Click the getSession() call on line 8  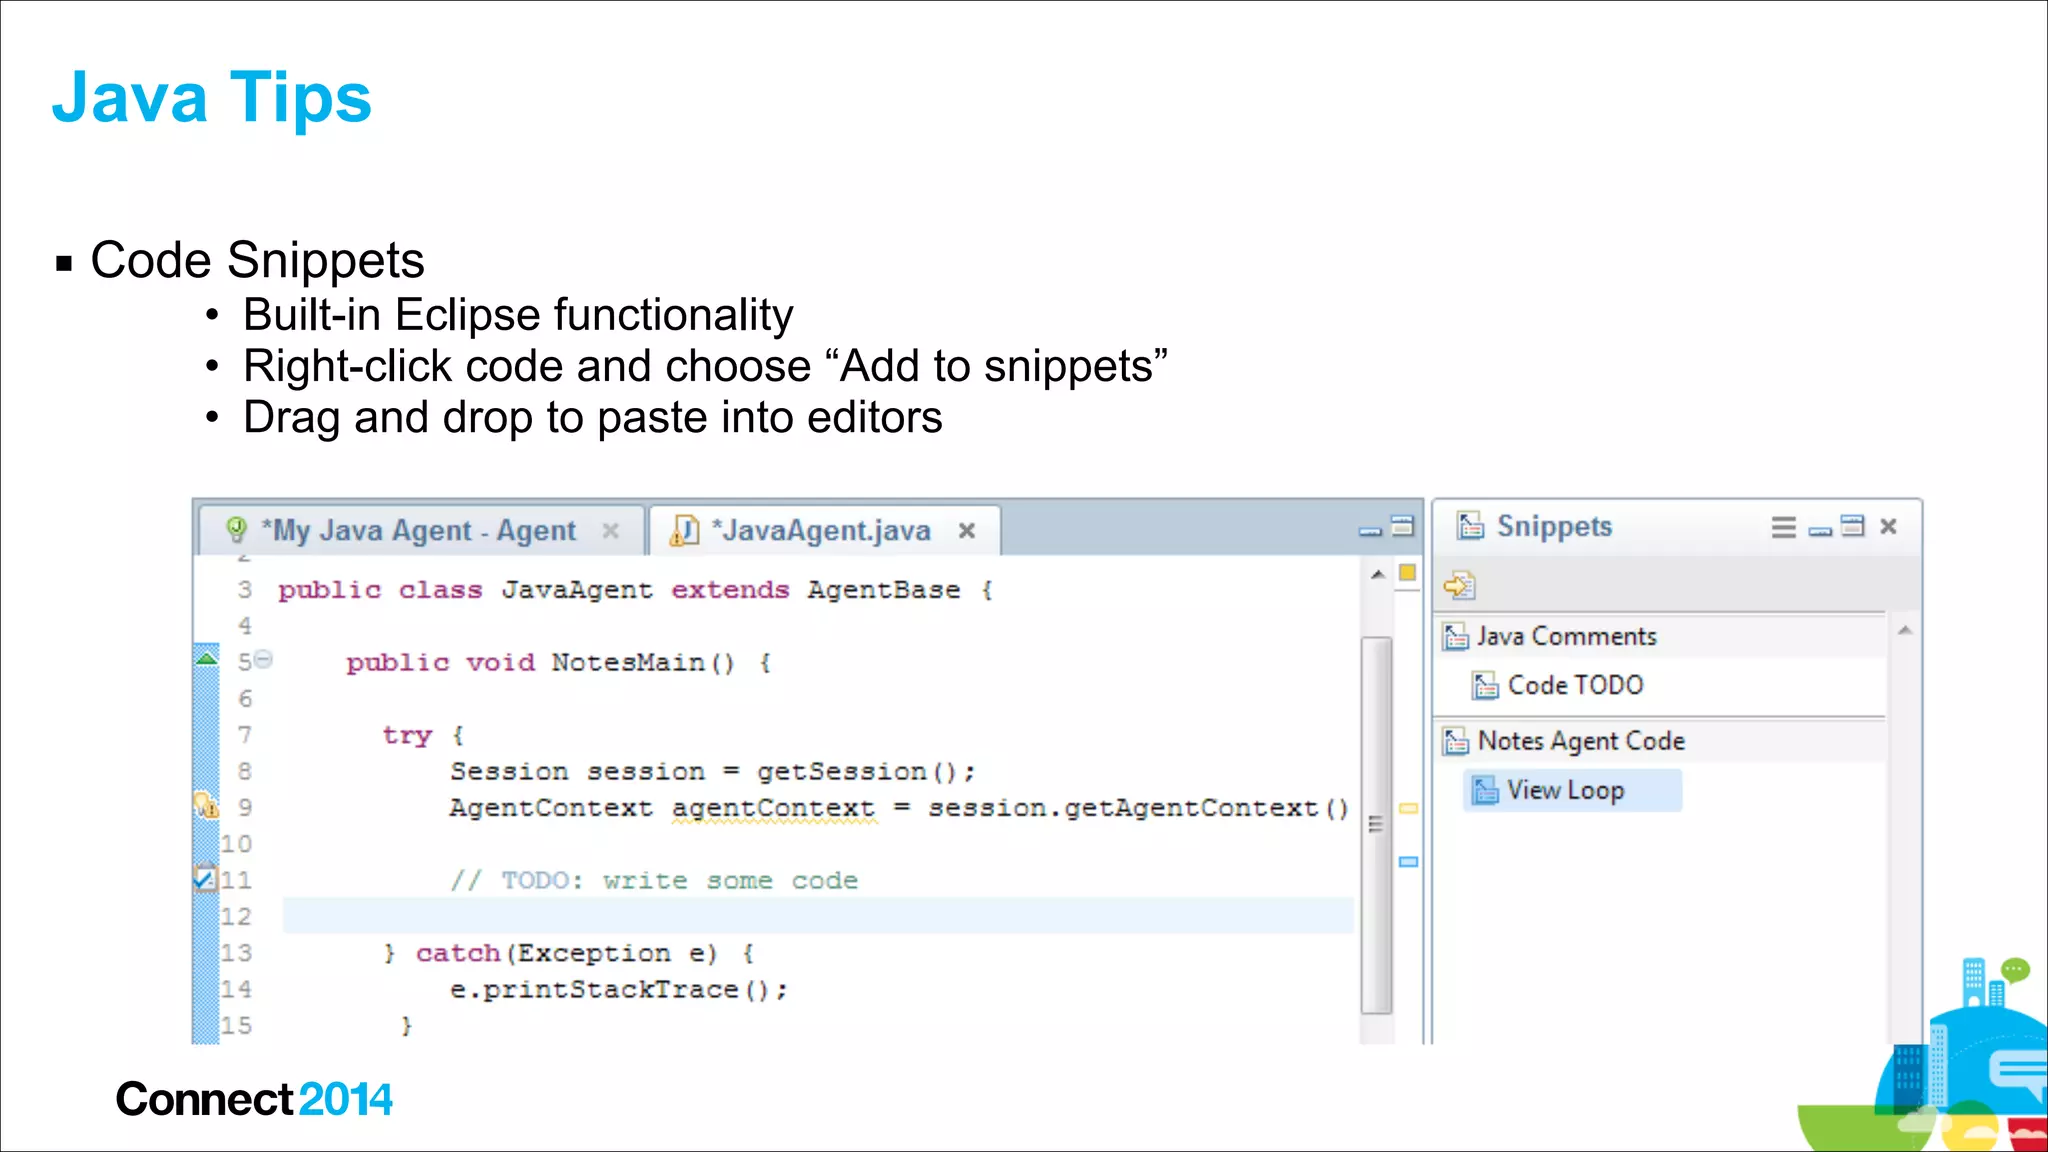pos(857,772)
